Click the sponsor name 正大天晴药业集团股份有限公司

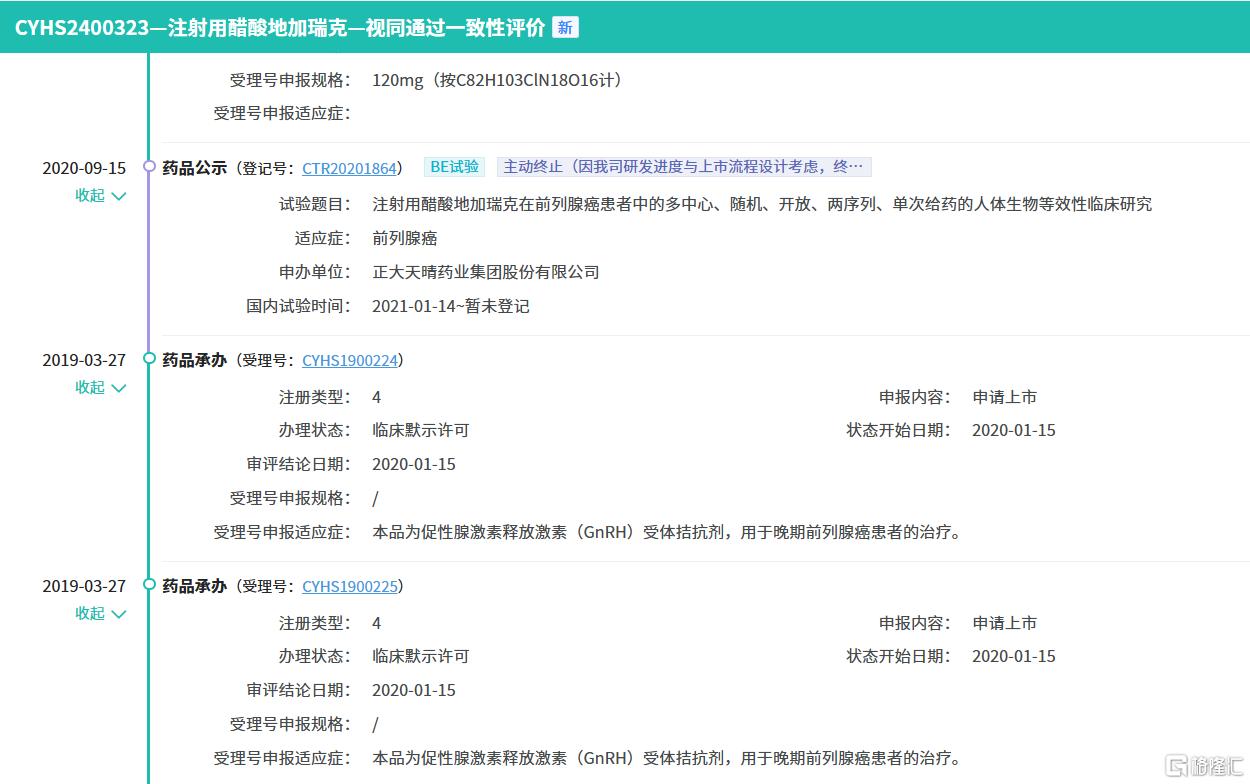click(x=485, y=272)
